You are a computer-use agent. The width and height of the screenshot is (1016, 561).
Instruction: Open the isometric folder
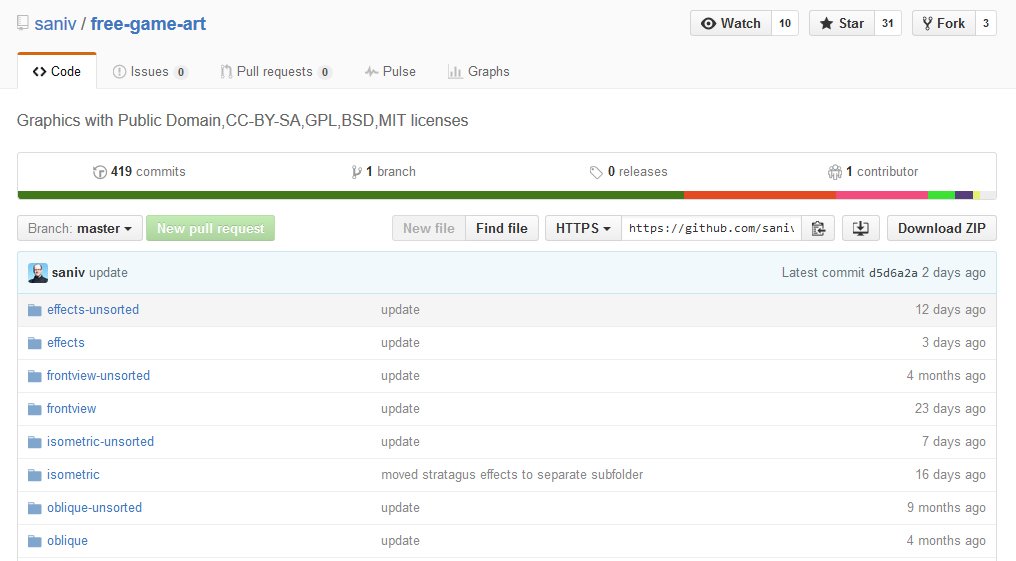click(73, 475)
